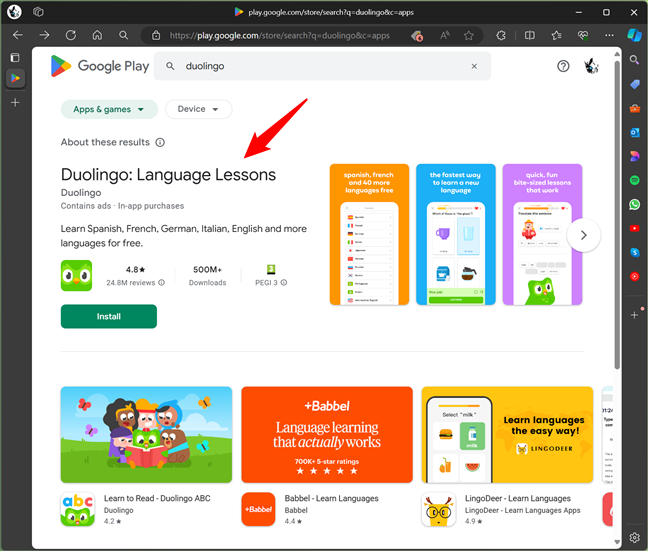The width and height of the screenshot is (648, 551).
Task: Open YouTube in the sidebar
Action: (x=634, y=228)
